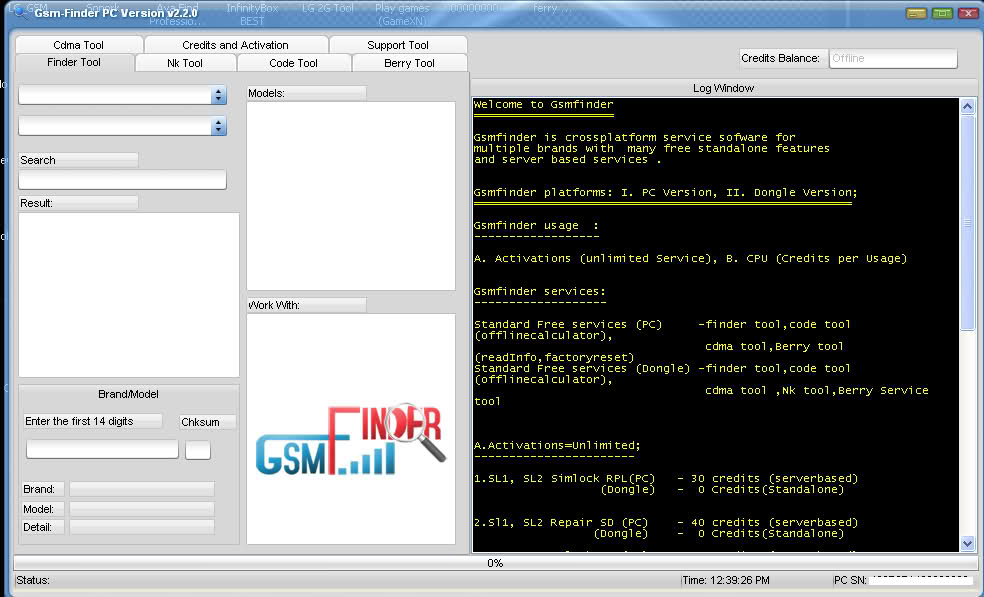Viewport: 984px width, 597px height.
Task: Click the Model output field
Action: (142, 508)
